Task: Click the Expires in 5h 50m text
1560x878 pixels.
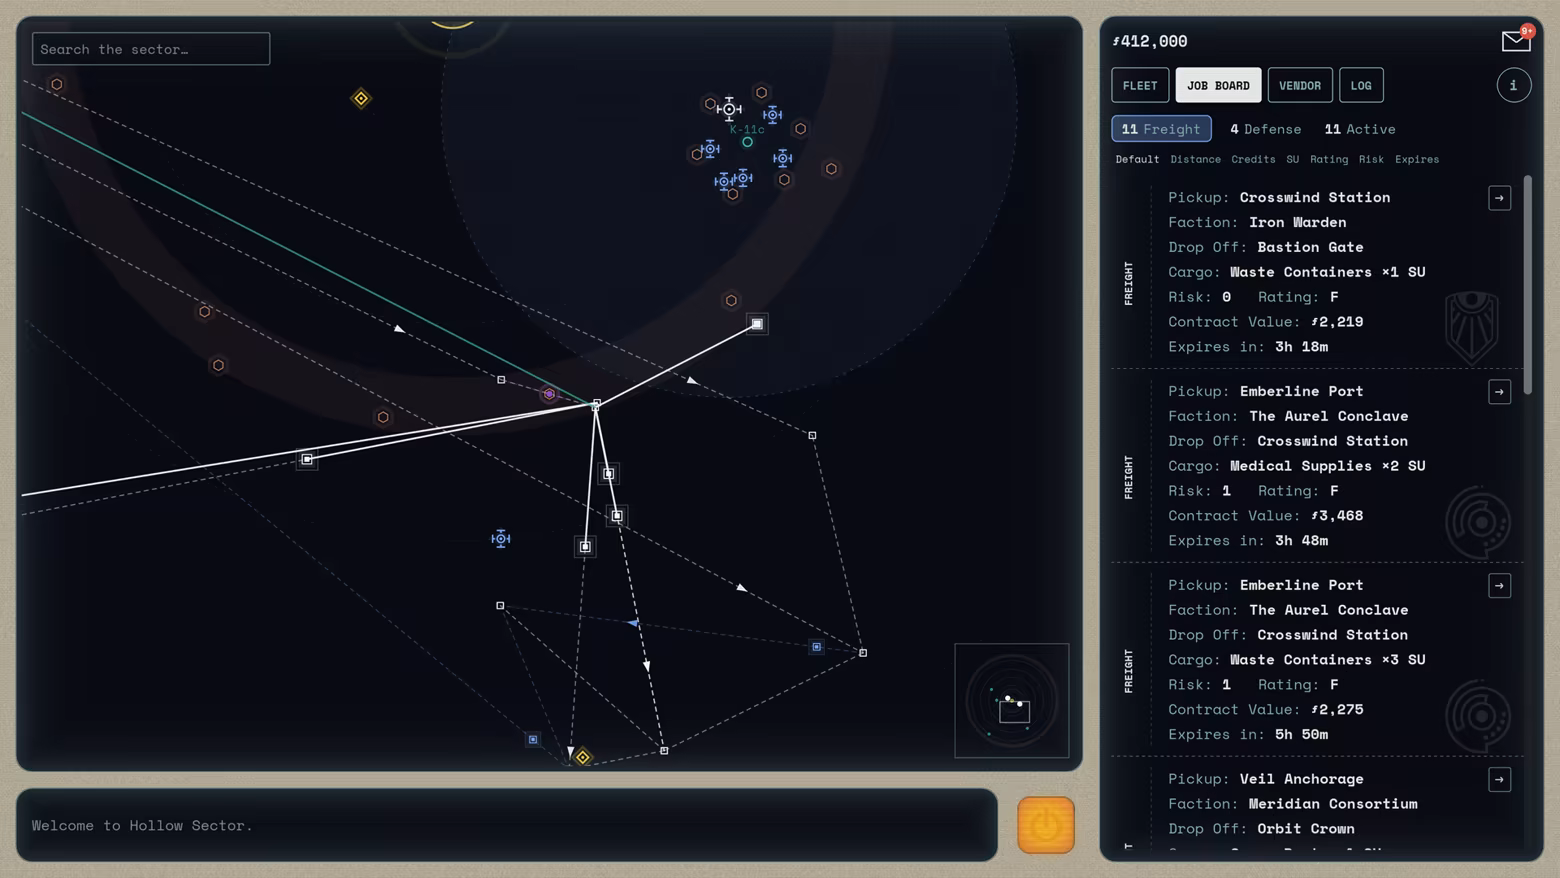Action: 1248,734
